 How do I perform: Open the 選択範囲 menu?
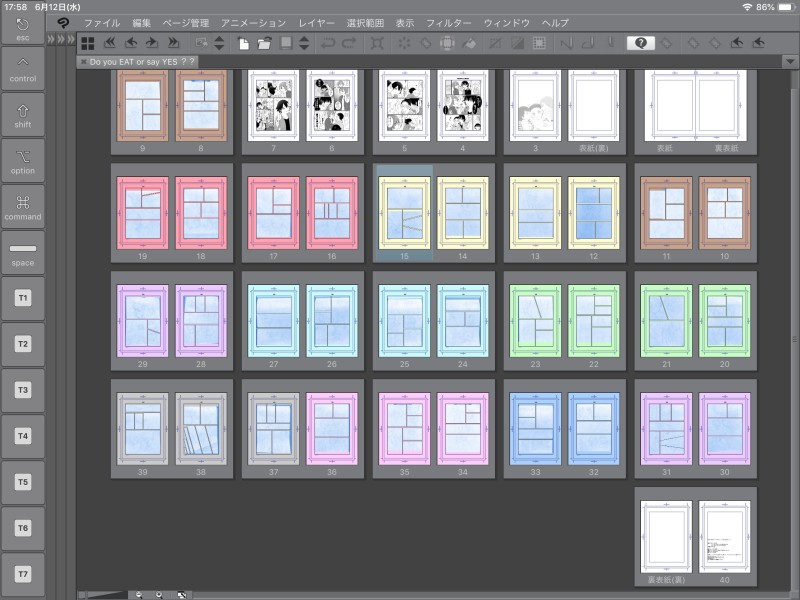point(365,23)
